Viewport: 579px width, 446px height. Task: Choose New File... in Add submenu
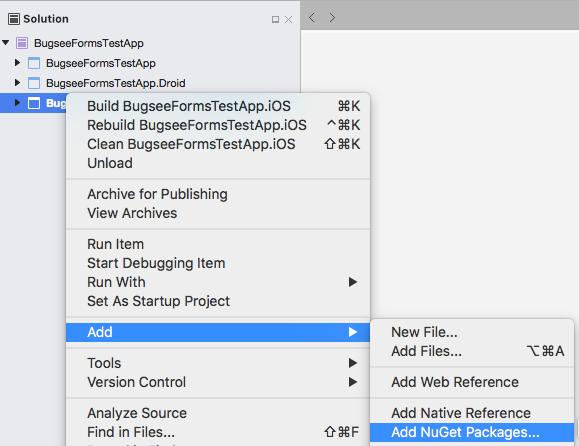pyautogui.click(x=472, y=332)
